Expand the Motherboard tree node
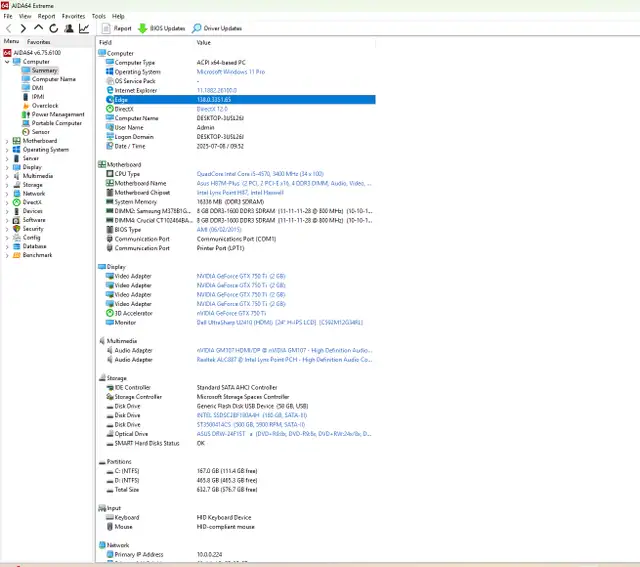 click(x=7, y=141)
